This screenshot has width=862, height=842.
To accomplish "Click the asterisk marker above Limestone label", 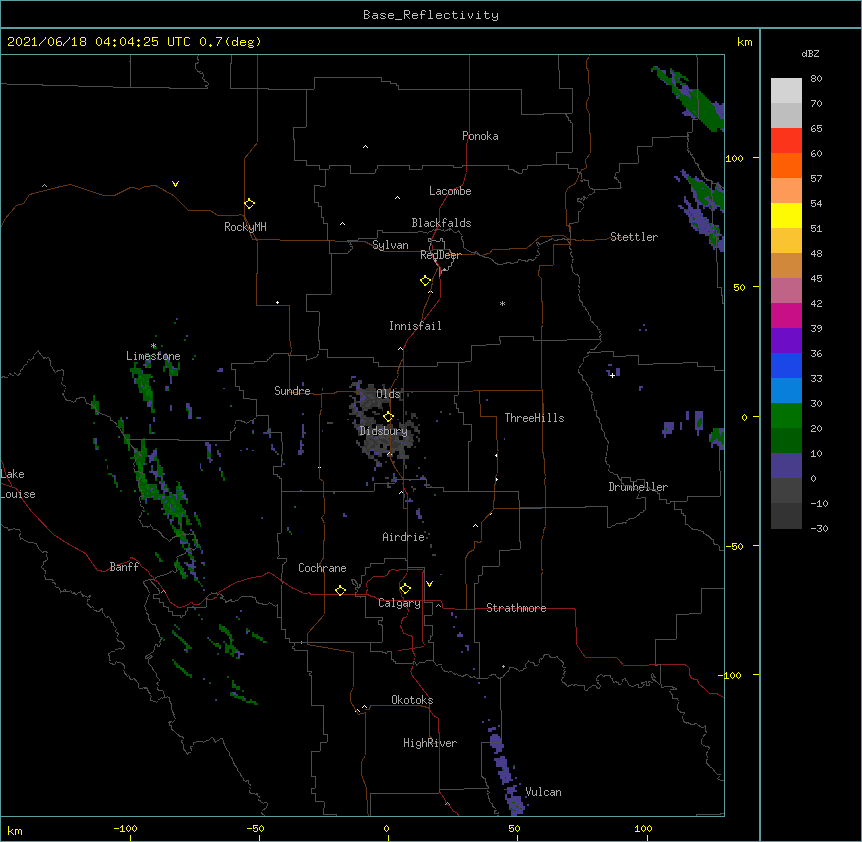I will click(x=153, y=346).
